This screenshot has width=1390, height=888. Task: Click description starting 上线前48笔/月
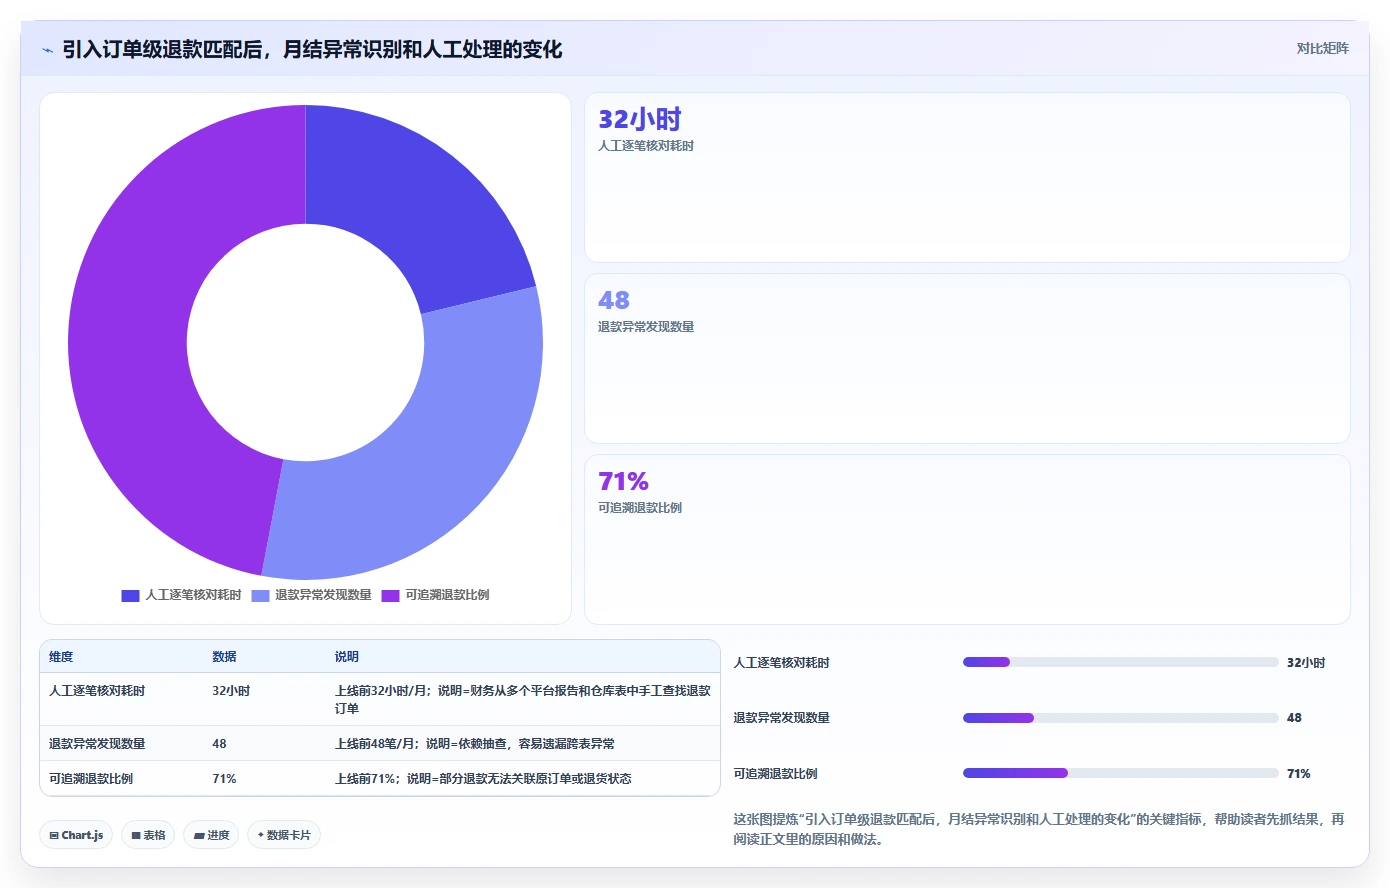tap(475, 744)
